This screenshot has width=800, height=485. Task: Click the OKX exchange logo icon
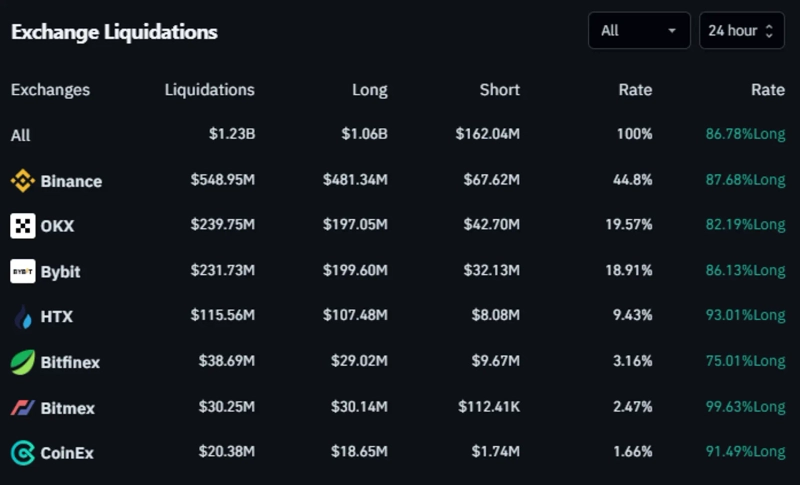click(22, 226)
